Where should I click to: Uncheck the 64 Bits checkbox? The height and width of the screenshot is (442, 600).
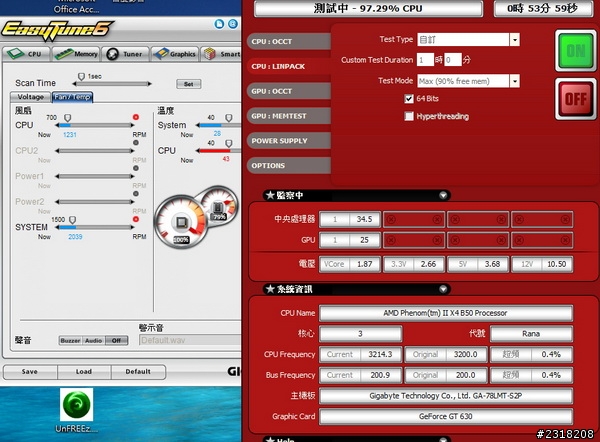409,99
